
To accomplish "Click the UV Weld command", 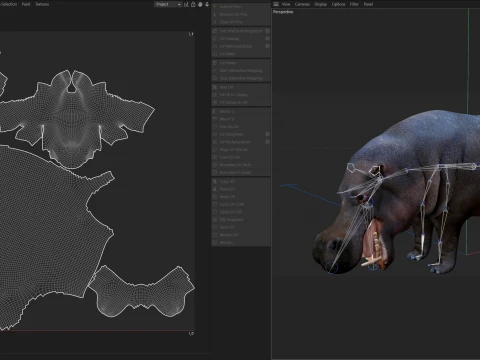I will [241, 54].
